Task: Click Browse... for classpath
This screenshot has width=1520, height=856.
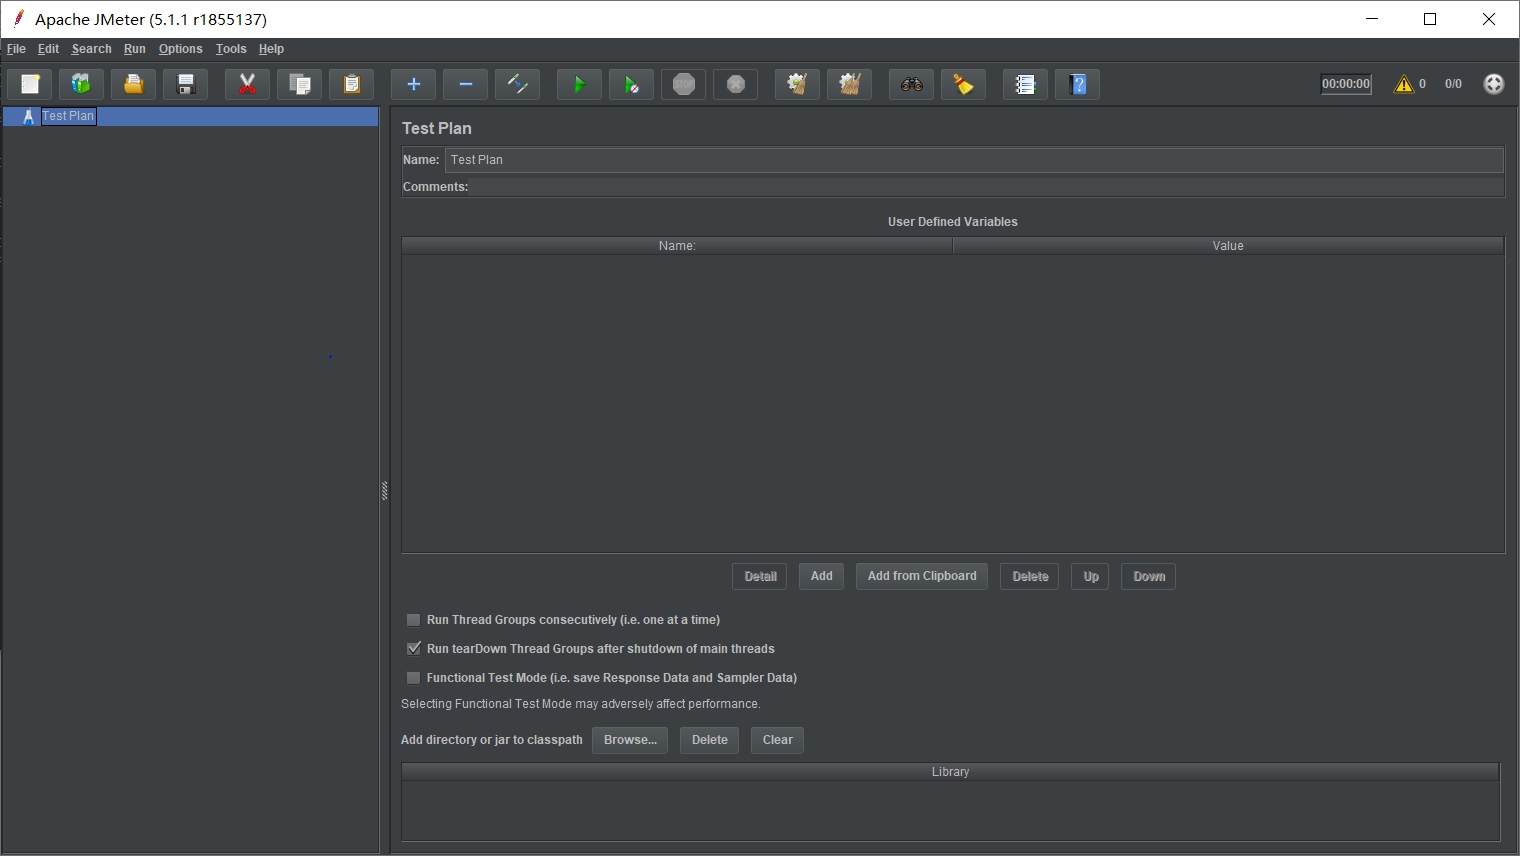Action: click(630, 740)
